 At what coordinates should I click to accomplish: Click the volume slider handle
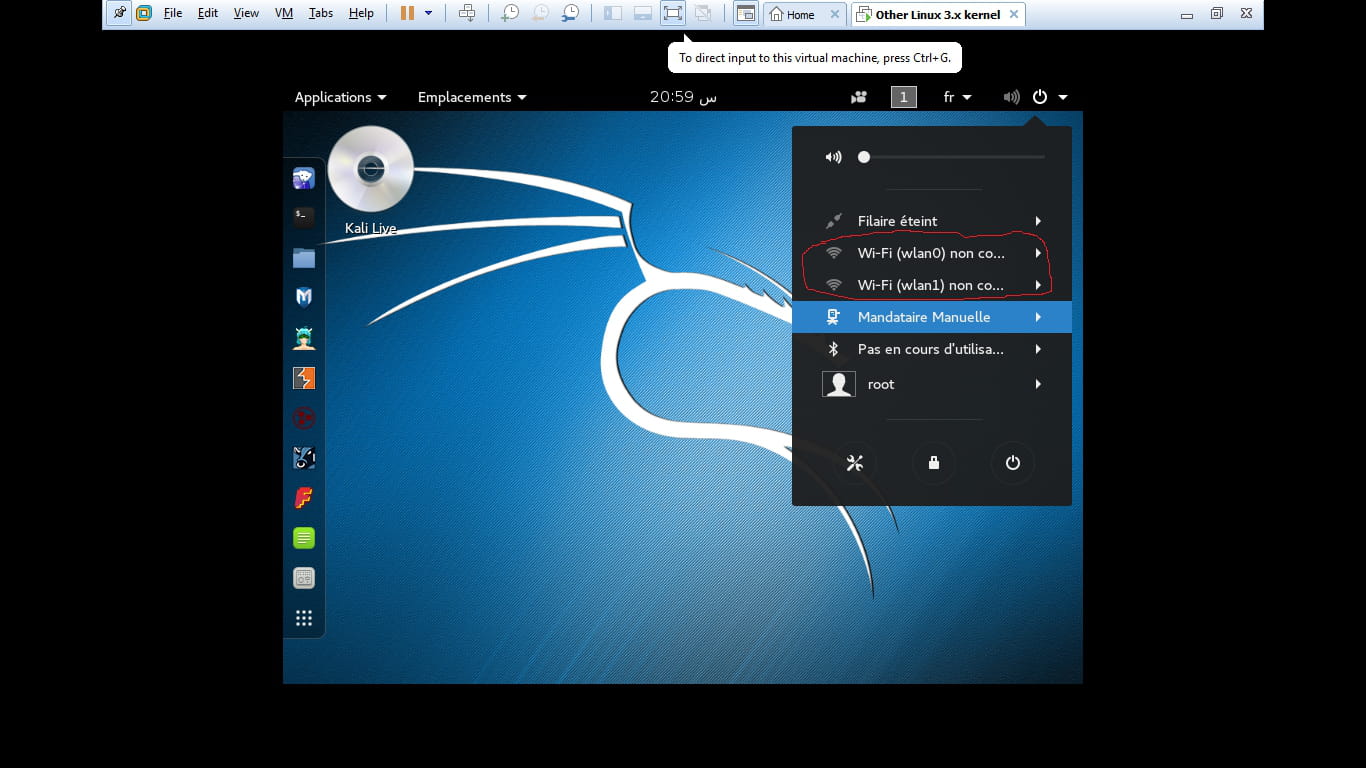(864, 157)
